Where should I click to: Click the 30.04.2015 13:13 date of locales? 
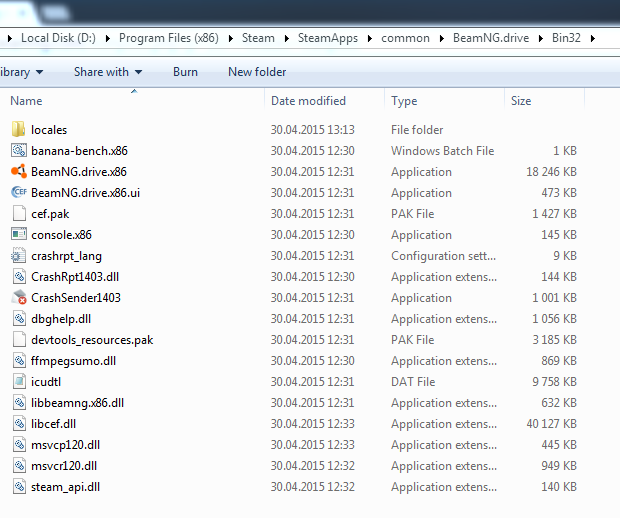coord(312,130)
